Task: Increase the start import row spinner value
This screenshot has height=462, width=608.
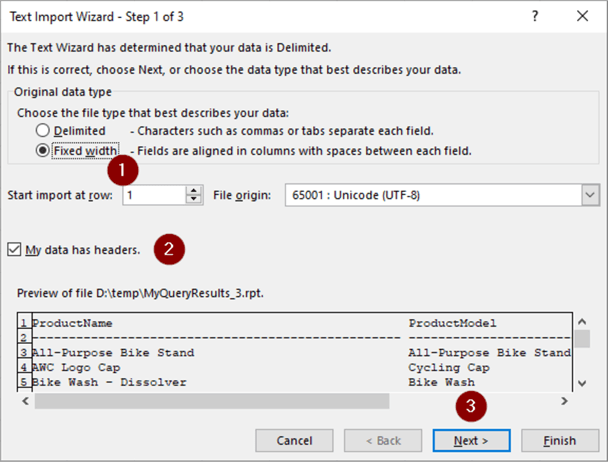Action: [x=193, y=189]
